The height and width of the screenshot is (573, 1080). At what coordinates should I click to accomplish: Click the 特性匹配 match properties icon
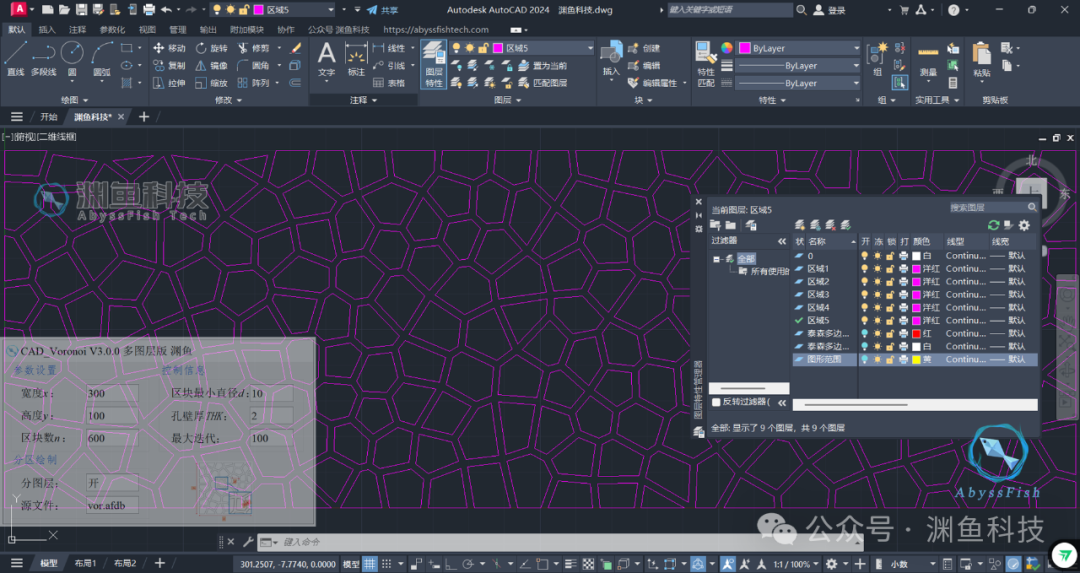[706, 63]
